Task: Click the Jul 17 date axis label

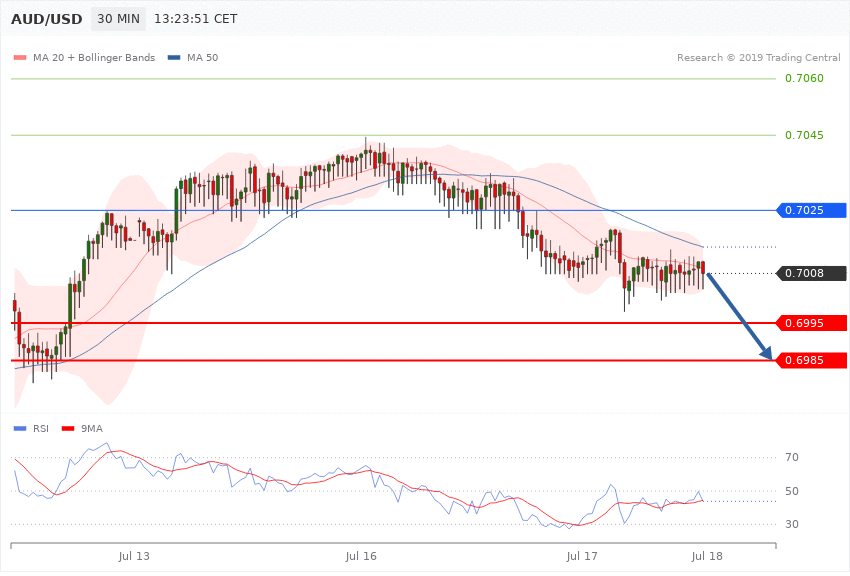Action: [582, 556]
